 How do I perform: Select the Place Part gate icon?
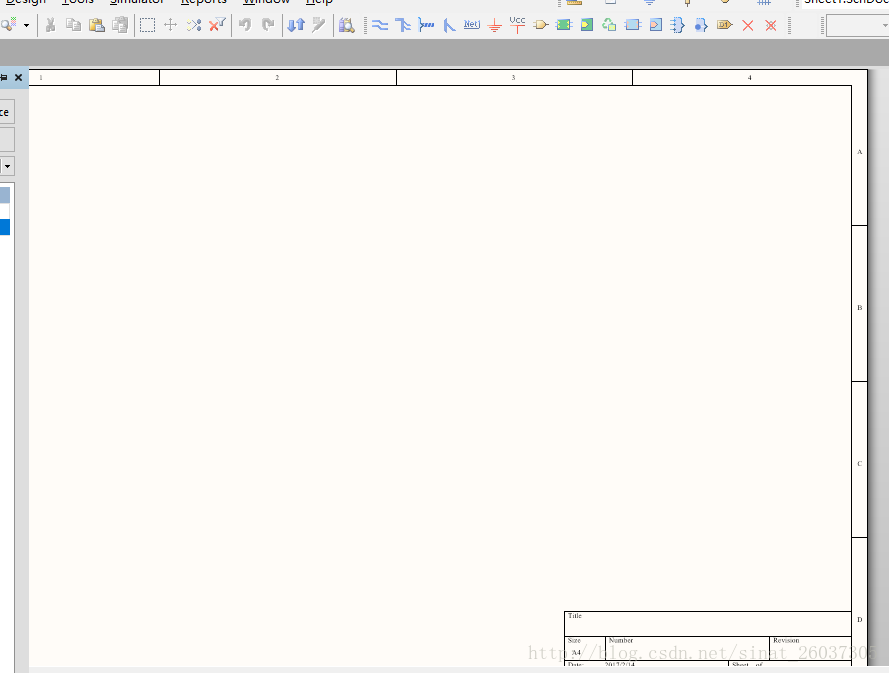tap(541, 25)
